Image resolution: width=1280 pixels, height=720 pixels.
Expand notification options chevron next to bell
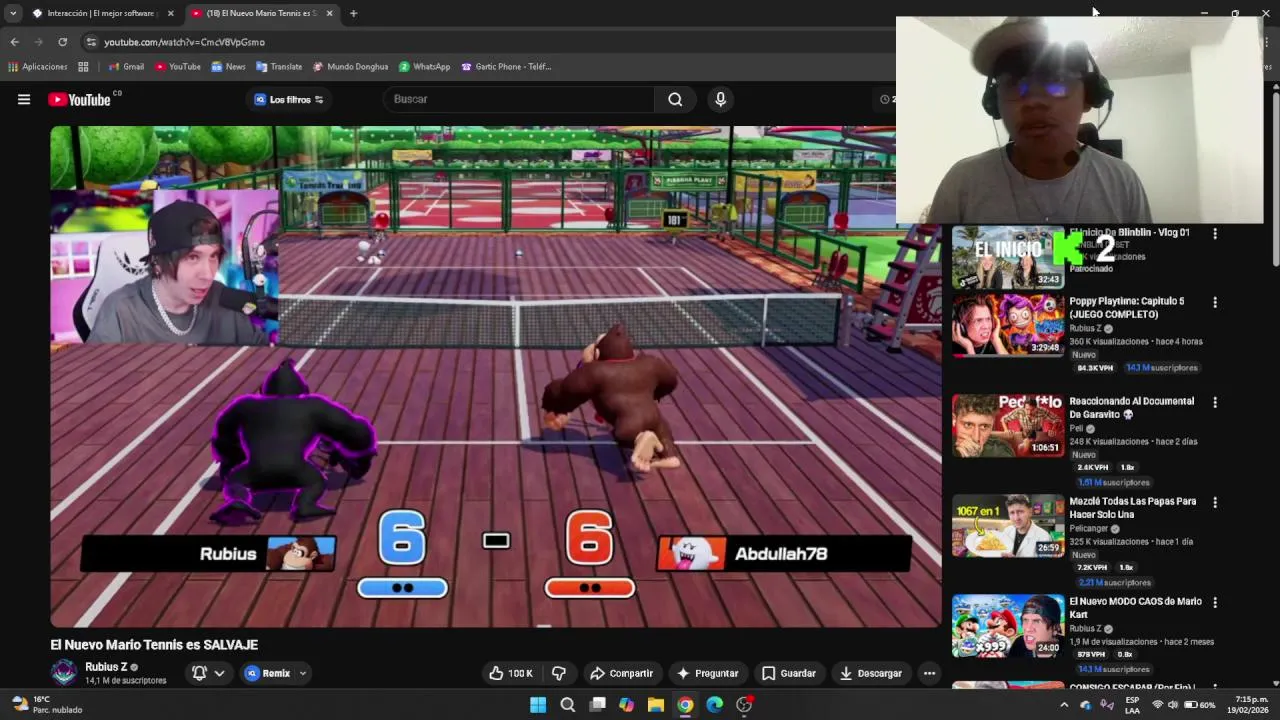[x=219, y=673]
